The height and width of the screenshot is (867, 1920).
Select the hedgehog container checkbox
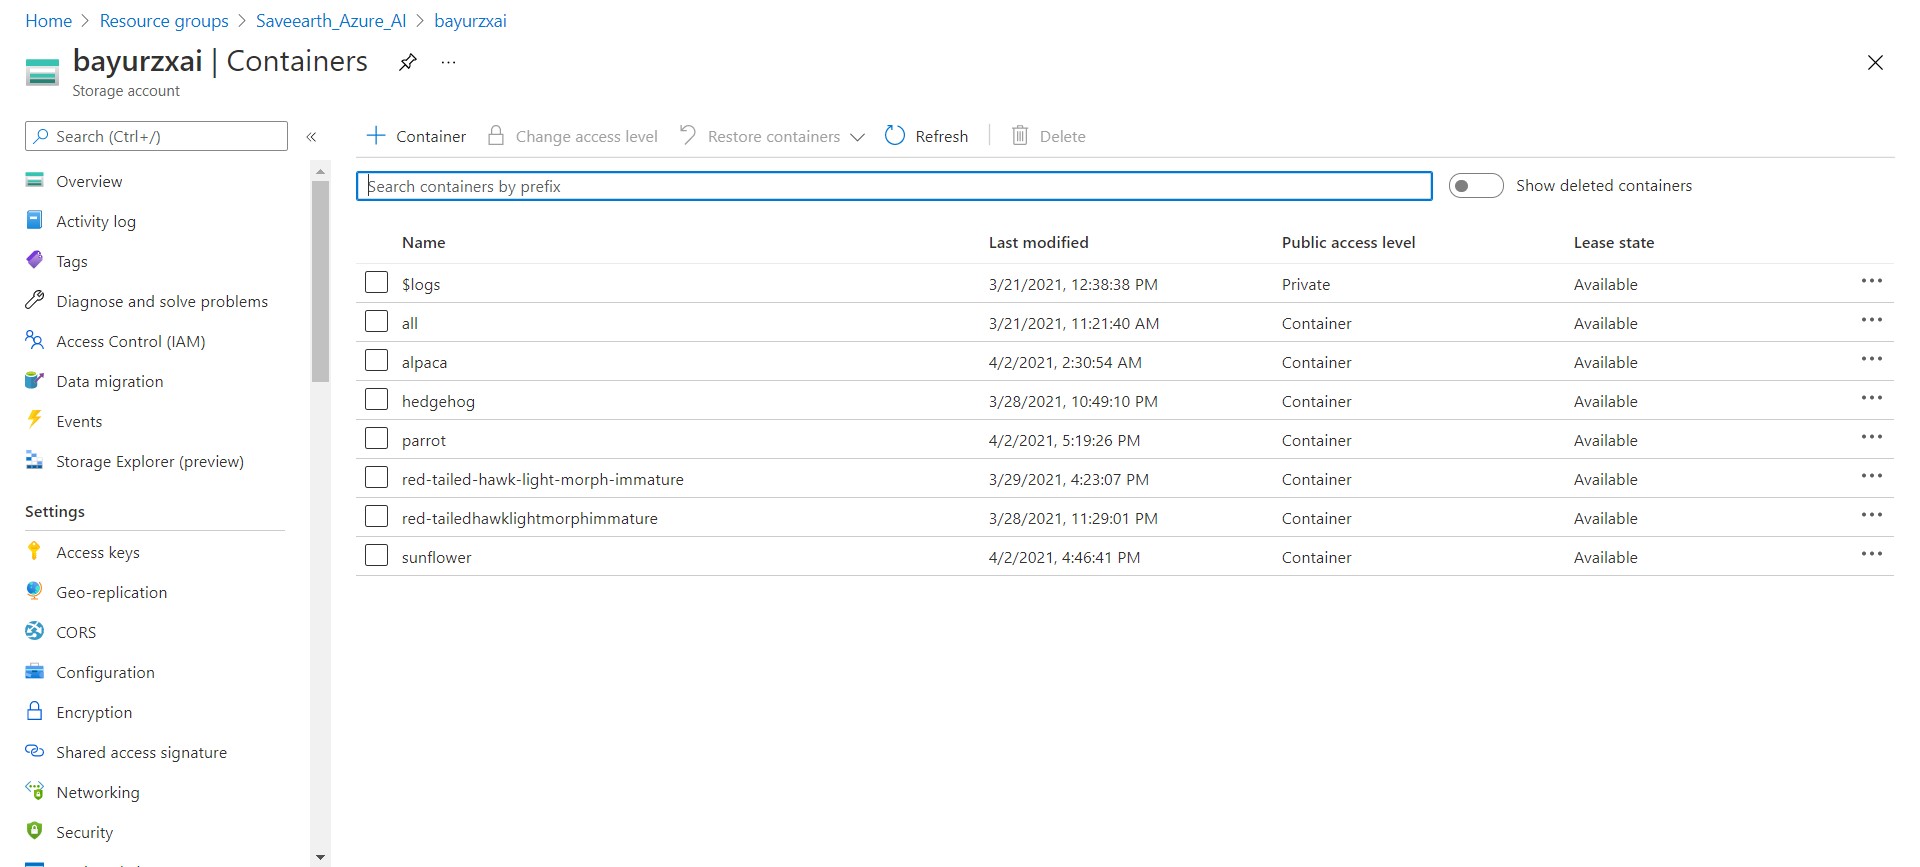376,400
